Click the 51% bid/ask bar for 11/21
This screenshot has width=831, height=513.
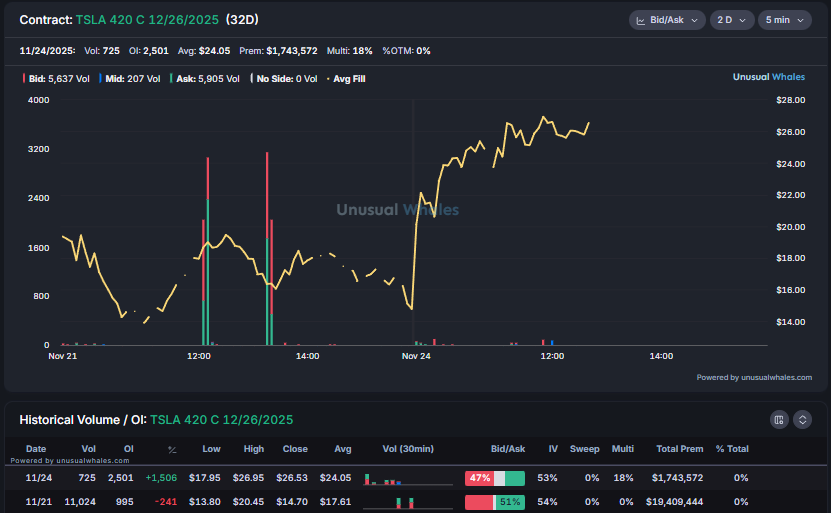(x=495, y=502)
